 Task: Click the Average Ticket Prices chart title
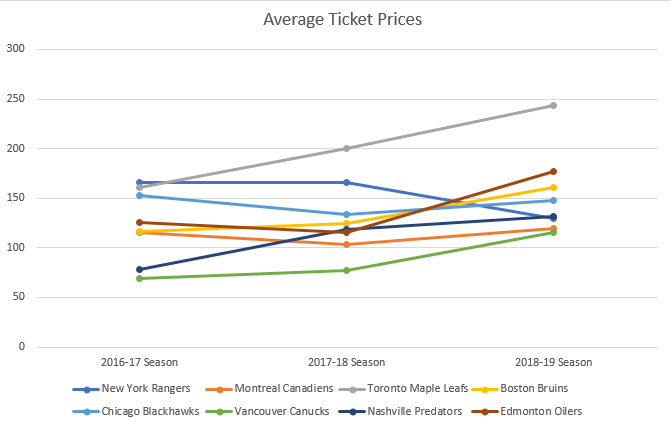[334, 19]
